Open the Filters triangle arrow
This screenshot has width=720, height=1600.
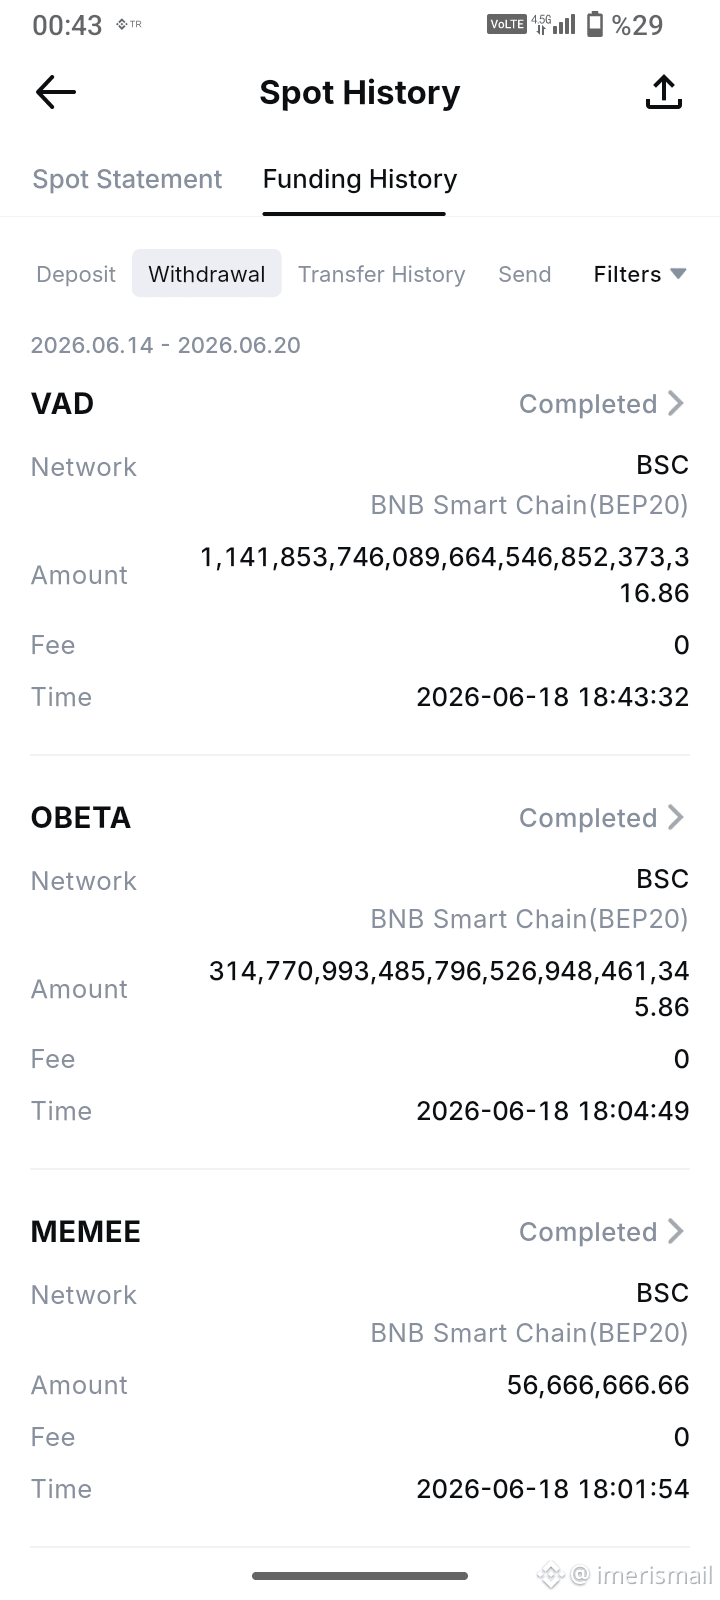coord(678,274)
